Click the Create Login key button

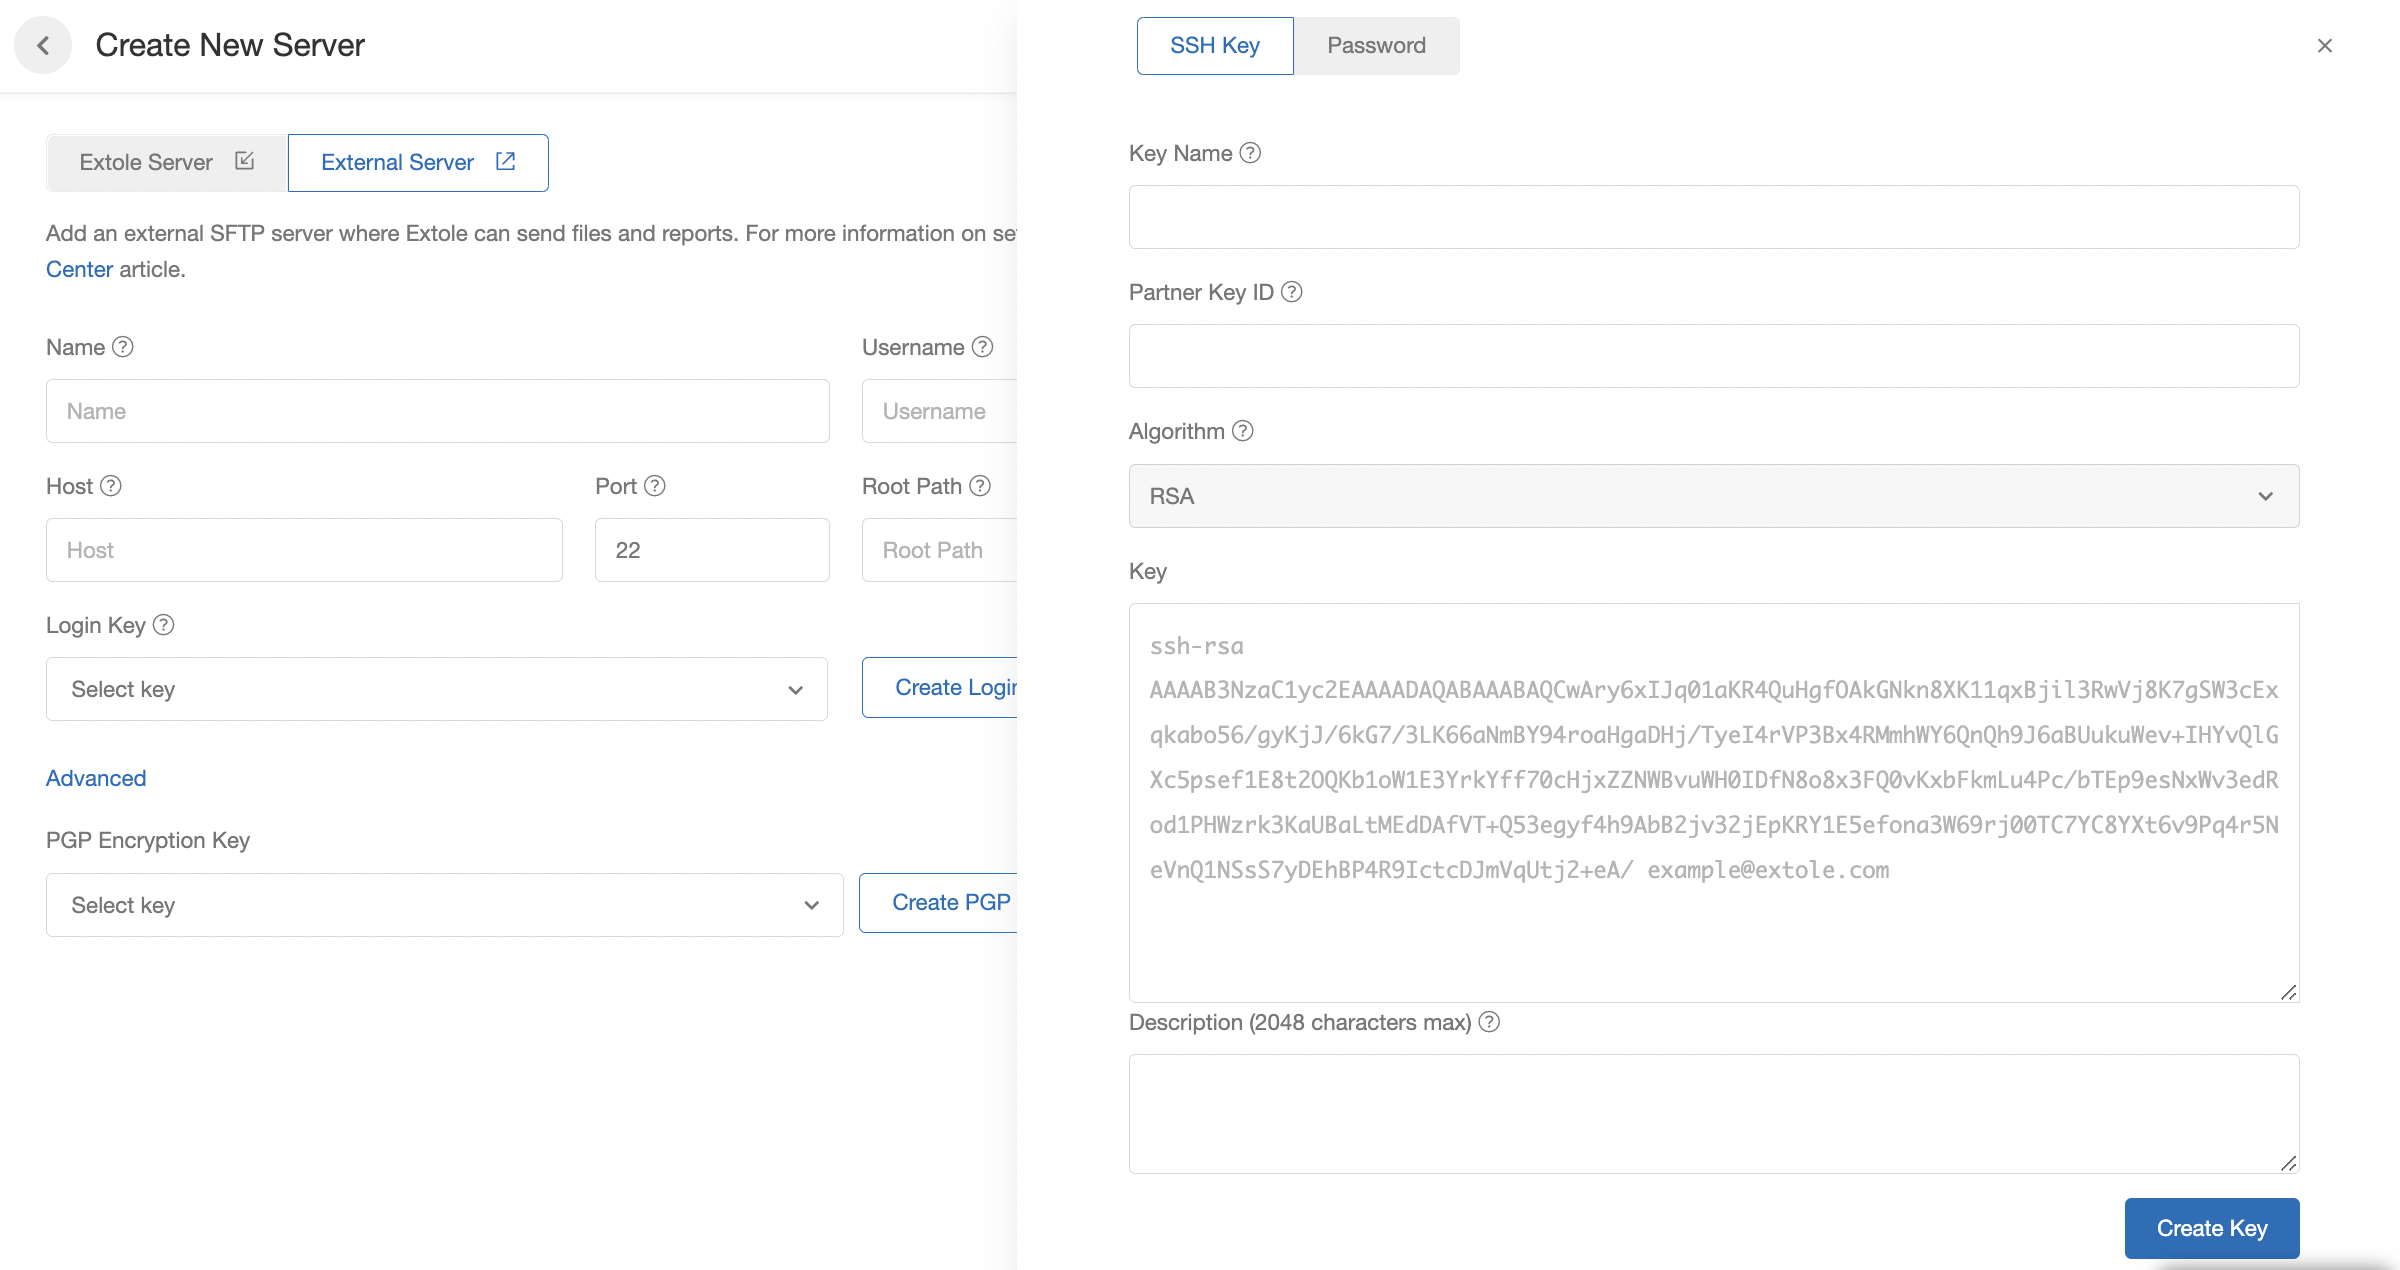tap(940, 687)
